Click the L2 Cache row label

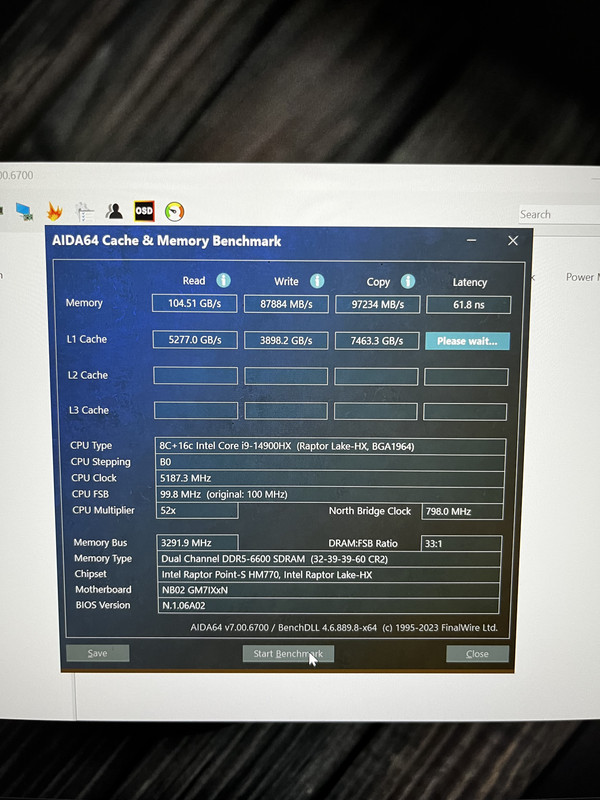(x=88, y=375)
